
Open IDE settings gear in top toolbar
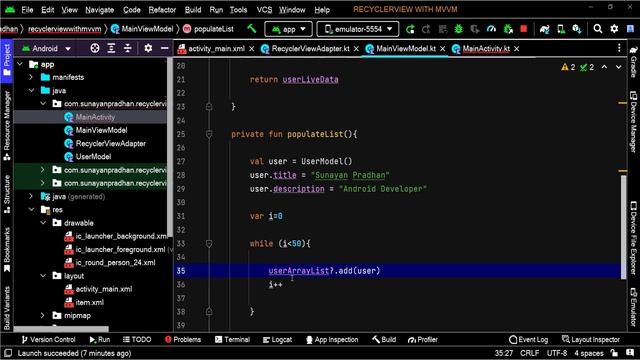pos(614,29)
